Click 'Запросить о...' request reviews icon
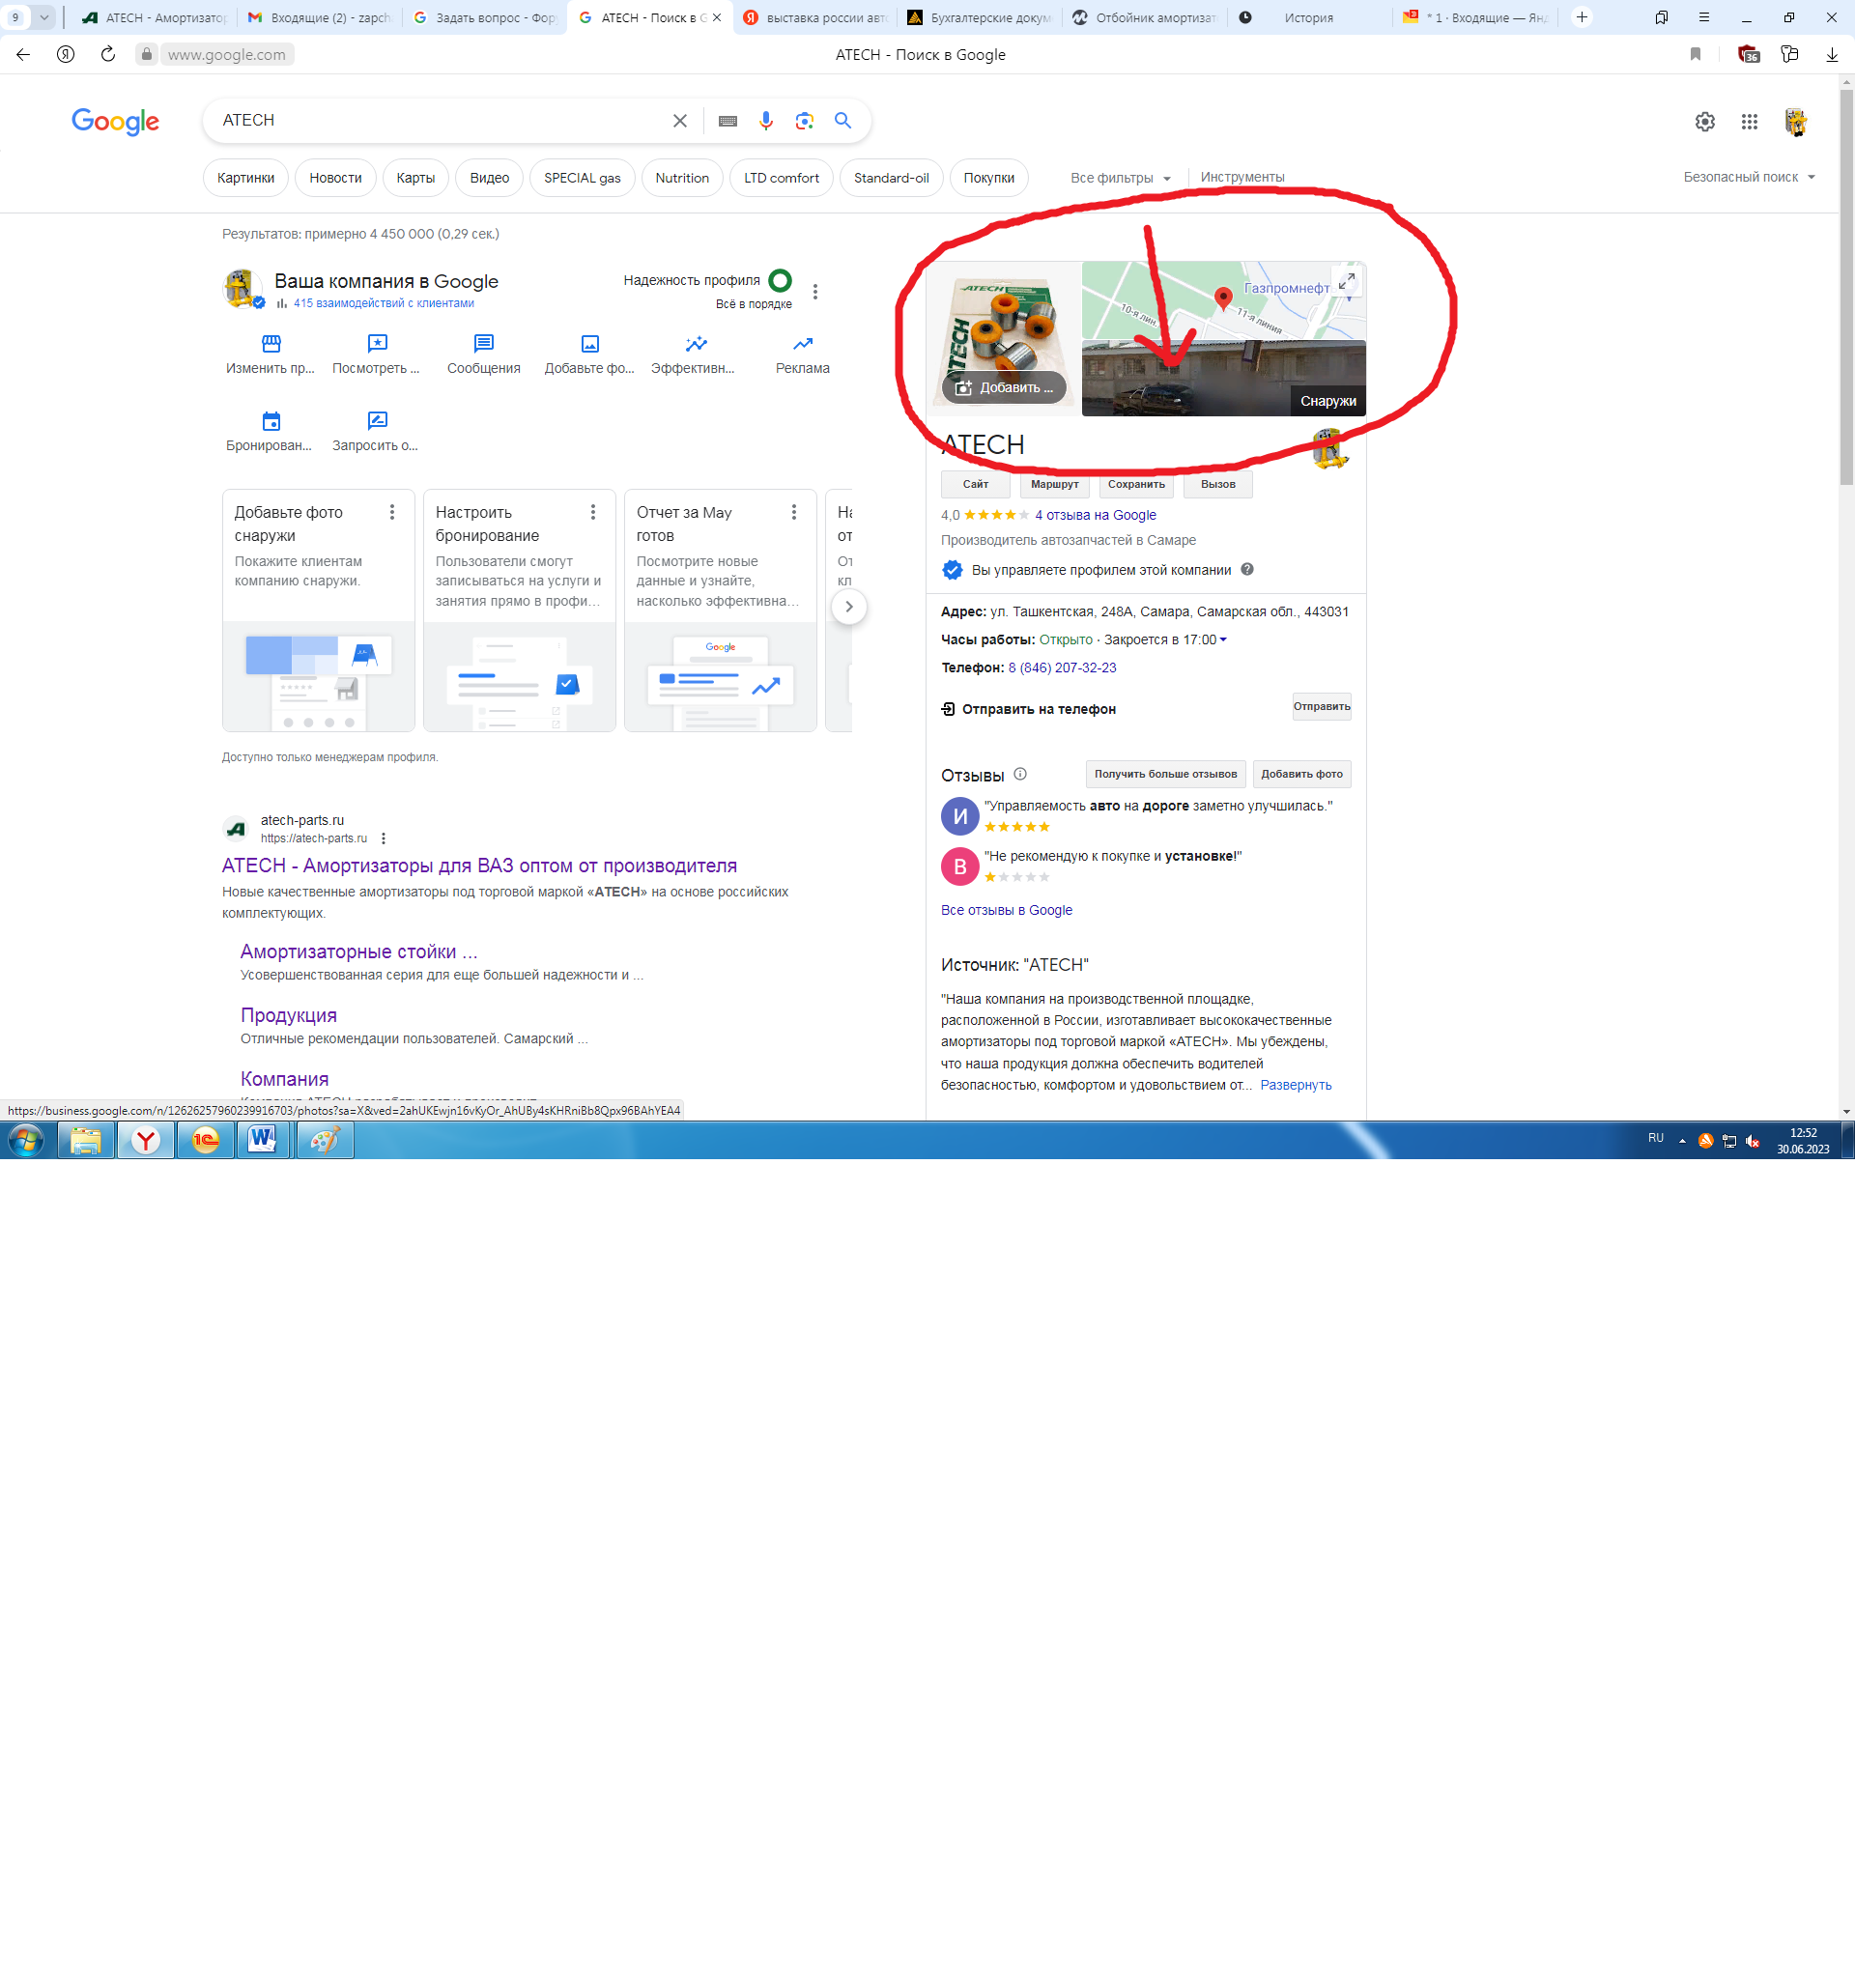Image resolution: width=1855 pixels, height=1988 pixels. tap(377, 421)
